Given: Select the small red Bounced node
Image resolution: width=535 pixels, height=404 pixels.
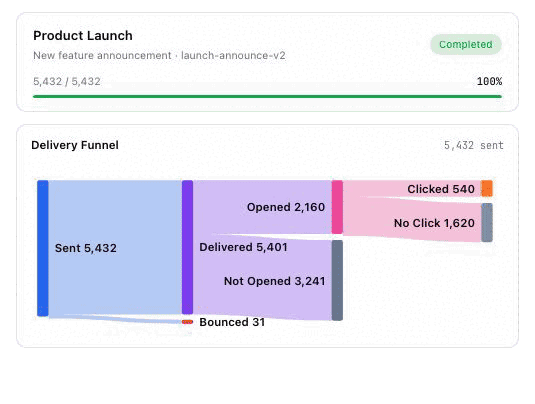Looking at the screenshot, I should tap(187, 322).
